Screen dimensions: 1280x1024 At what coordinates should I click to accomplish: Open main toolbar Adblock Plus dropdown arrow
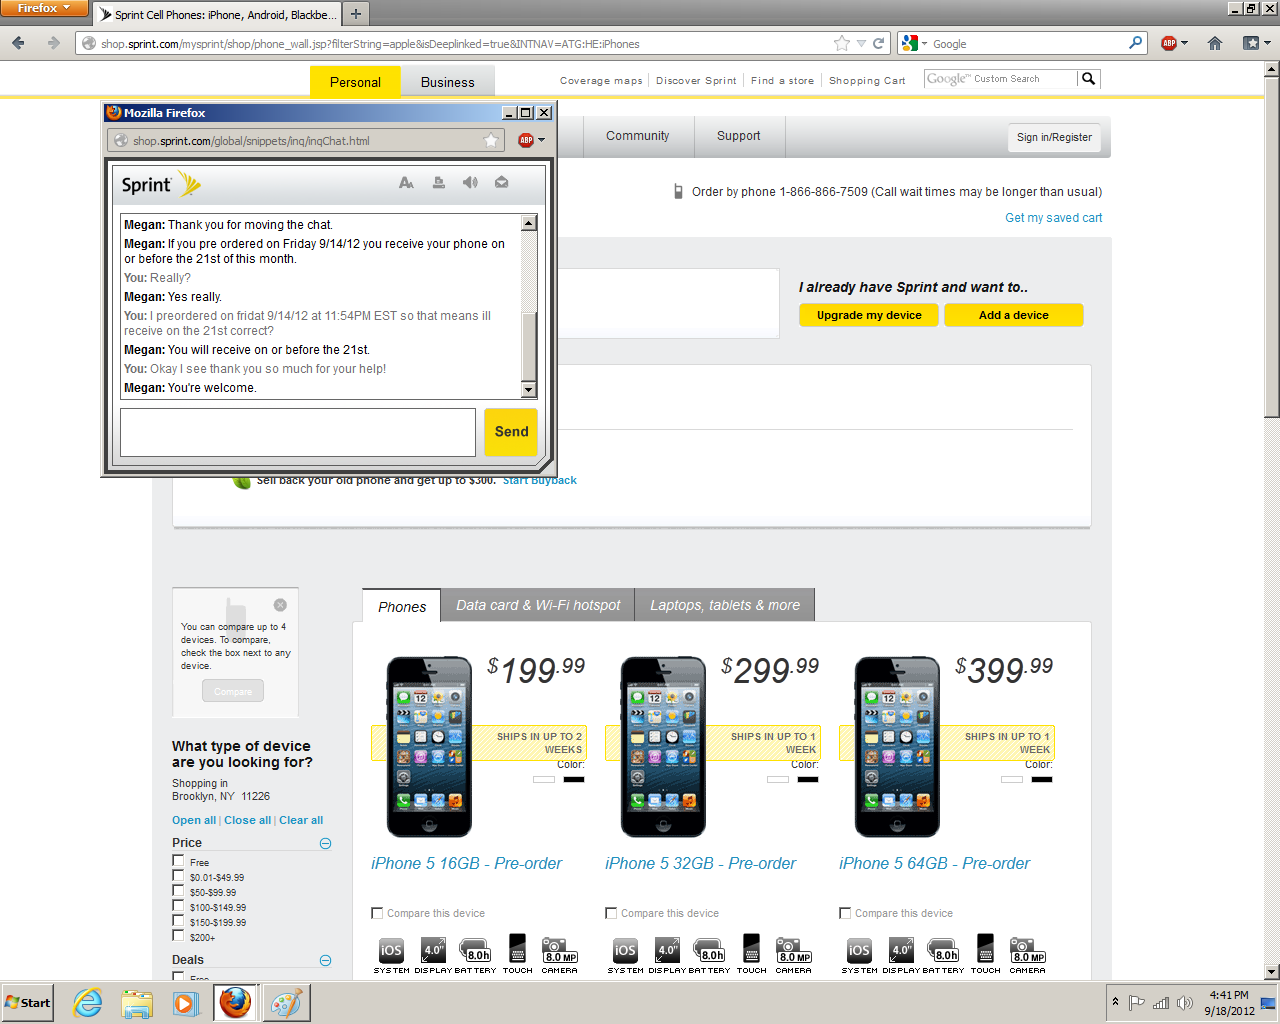click(1184, 43)
